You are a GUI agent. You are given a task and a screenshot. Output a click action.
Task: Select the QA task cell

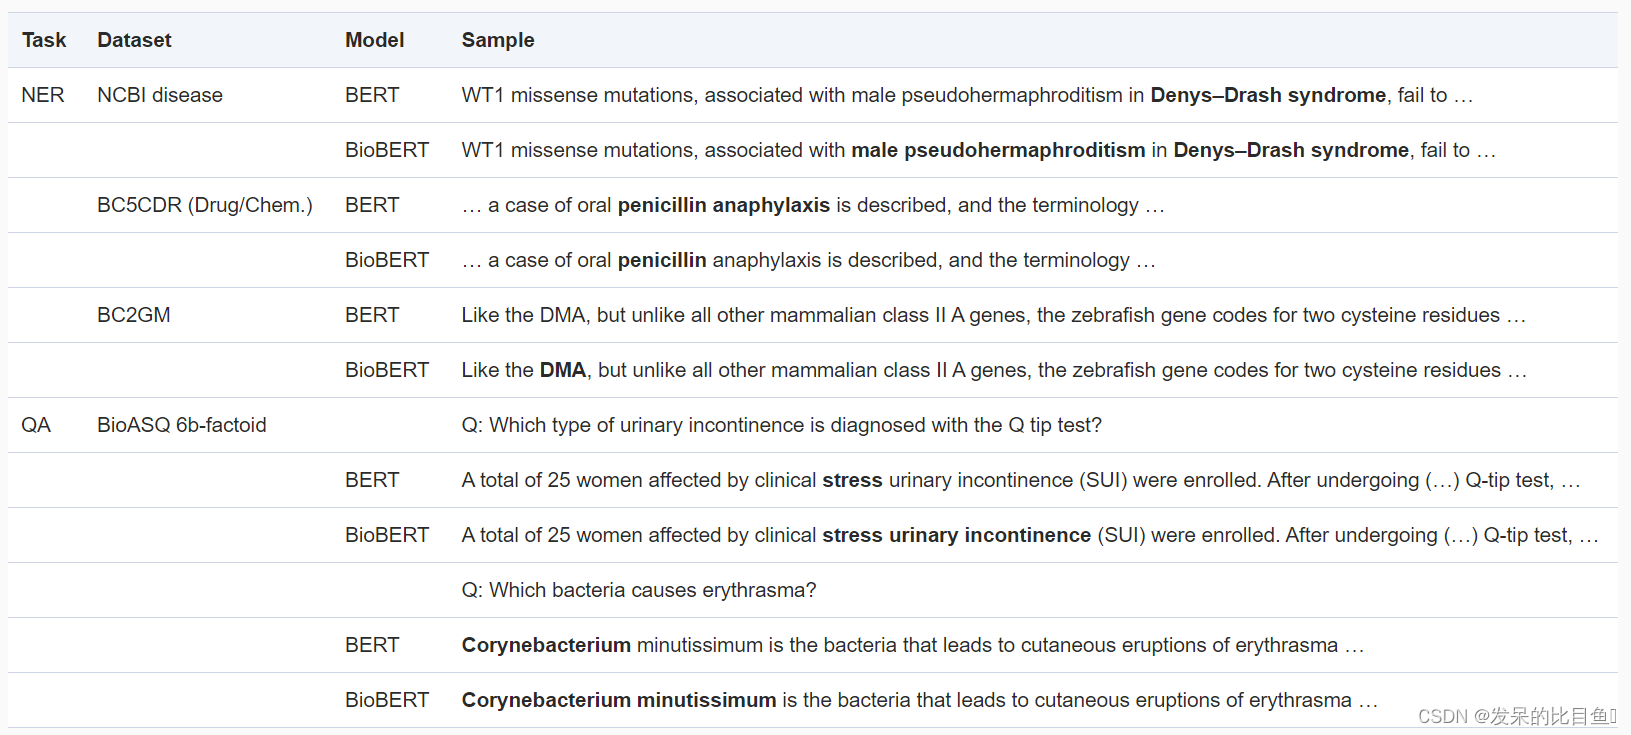point(36,425)
